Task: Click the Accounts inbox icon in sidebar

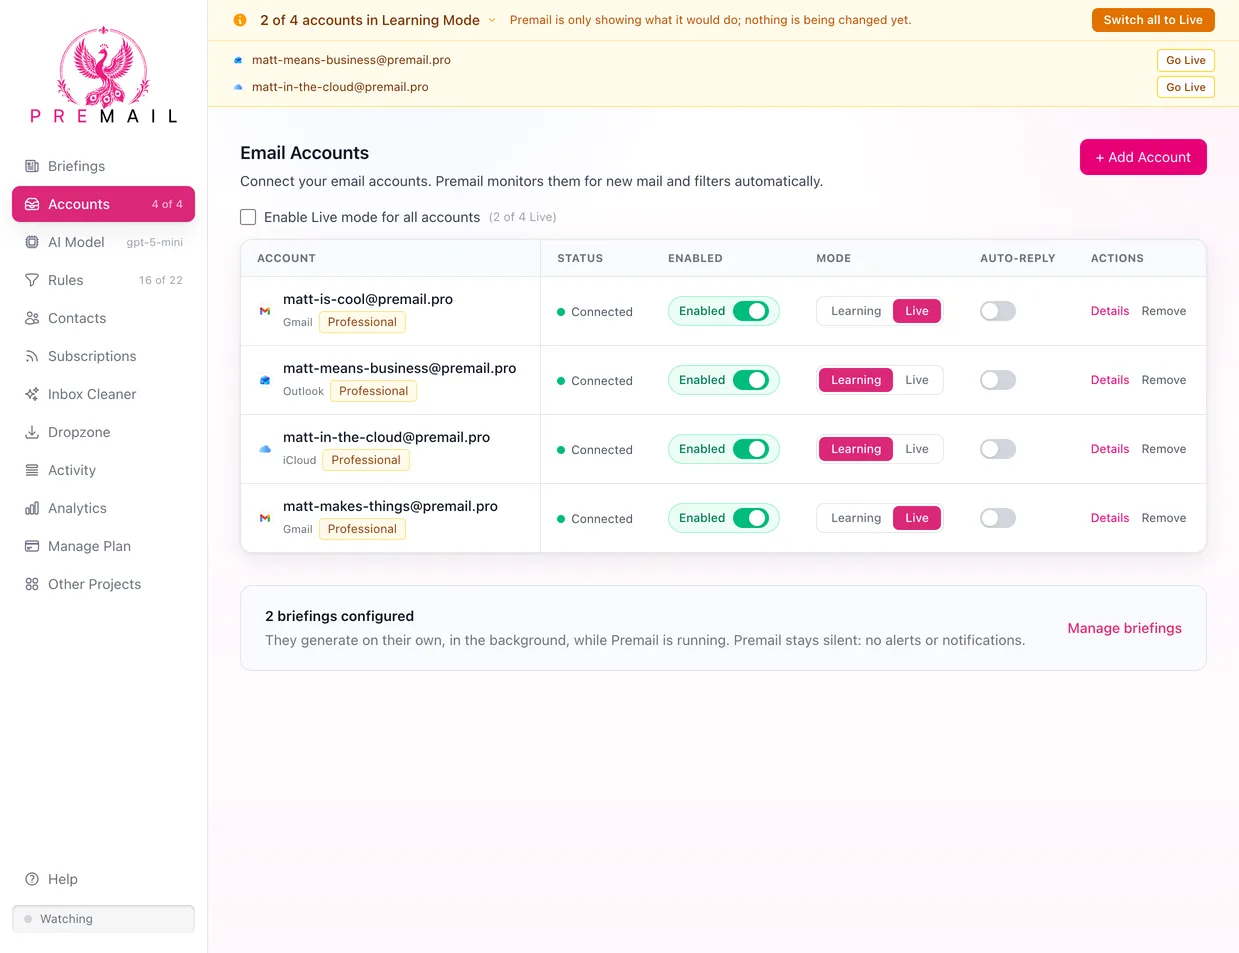Action: click(x=32, y=204)
